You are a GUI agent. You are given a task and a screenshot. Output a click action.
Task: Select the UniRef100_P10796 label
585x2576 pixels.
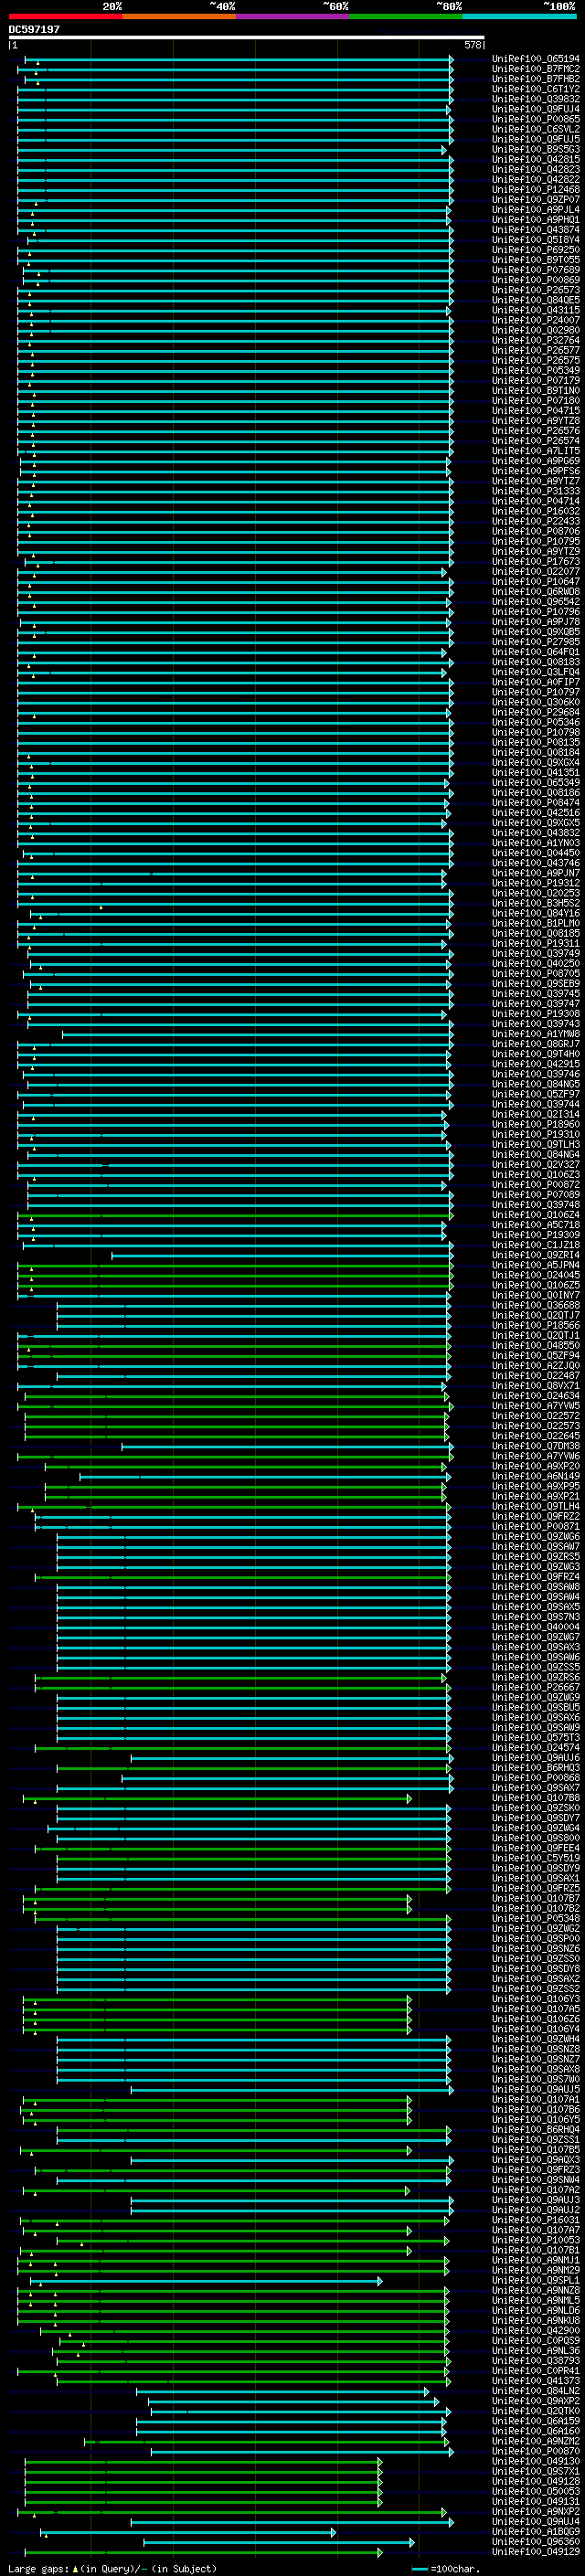click(x=536, y=612)
